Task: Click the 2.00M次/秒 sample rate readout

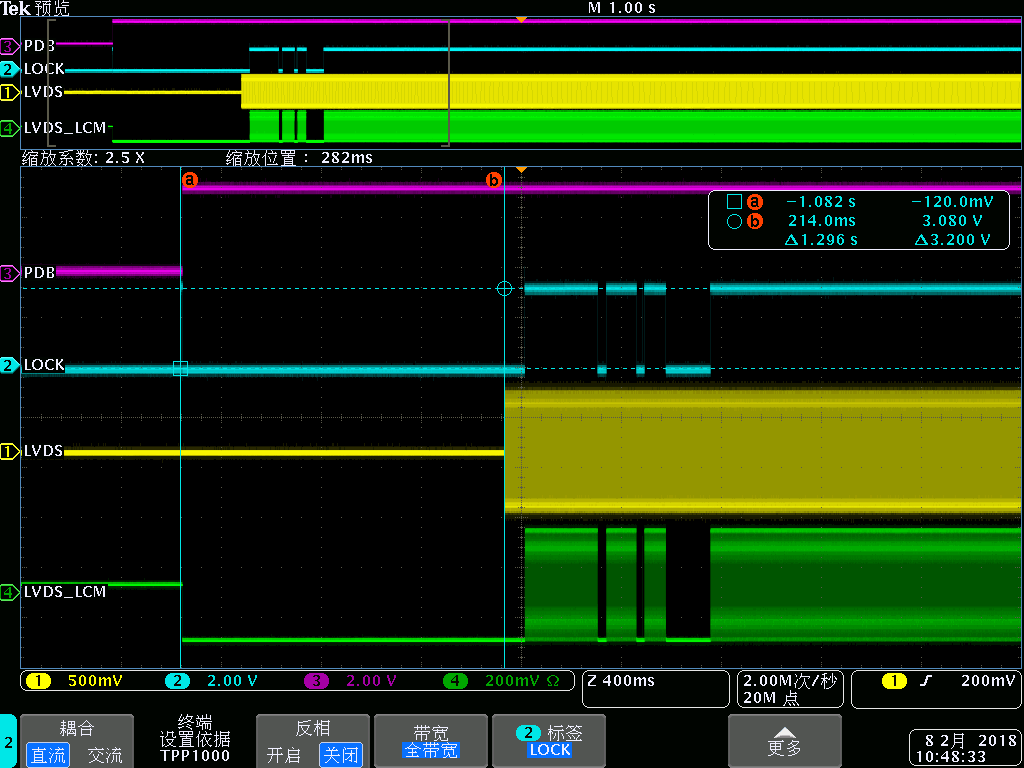Action: pos(790,681)
